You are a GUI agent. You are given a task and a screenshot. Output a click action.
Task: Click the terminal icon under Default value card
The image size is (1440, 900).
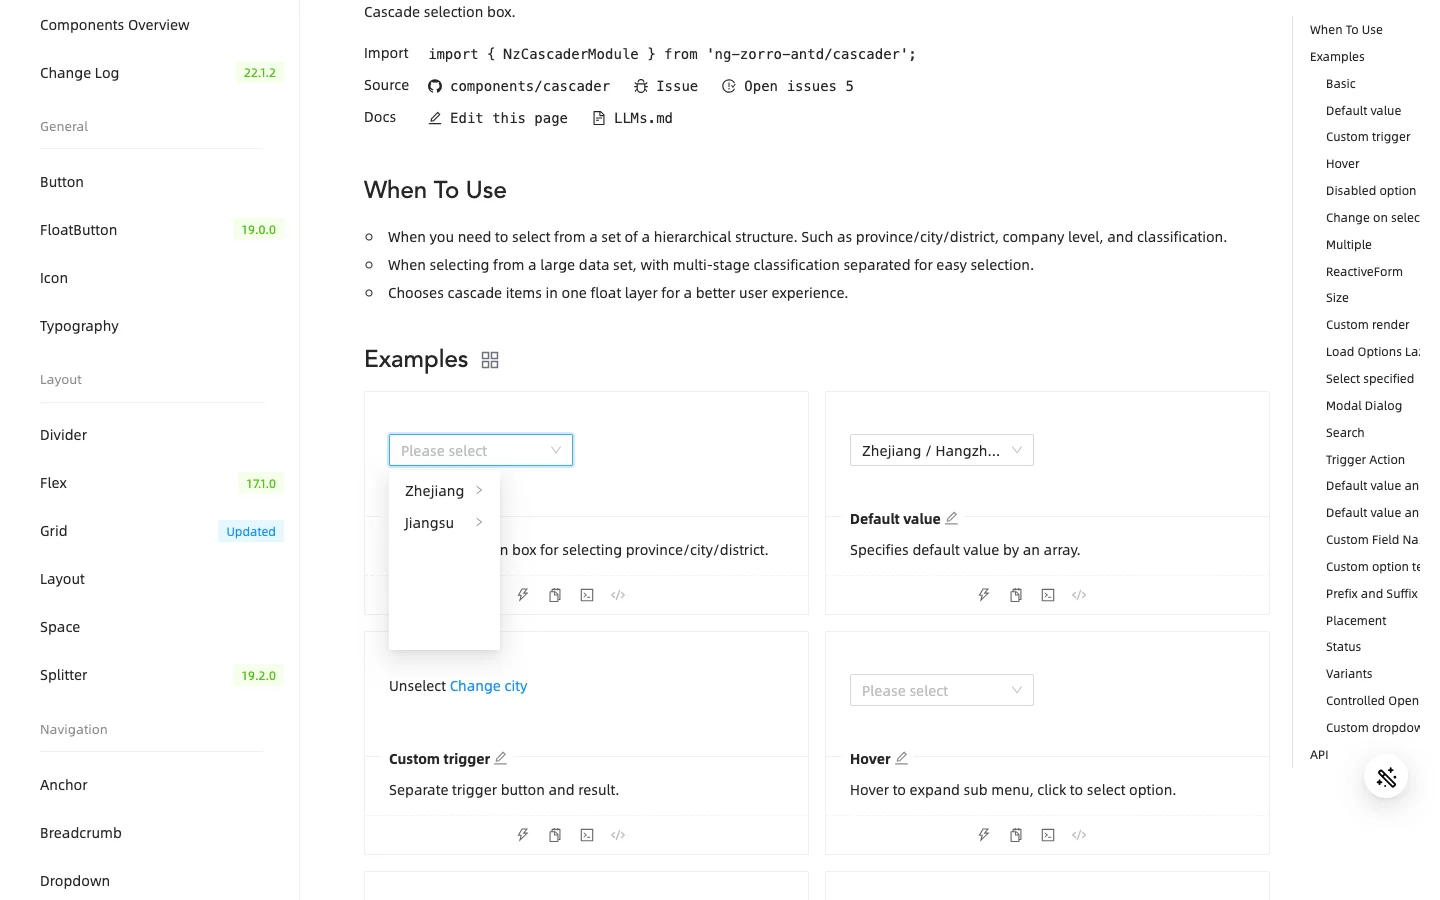pos(1048,595)
